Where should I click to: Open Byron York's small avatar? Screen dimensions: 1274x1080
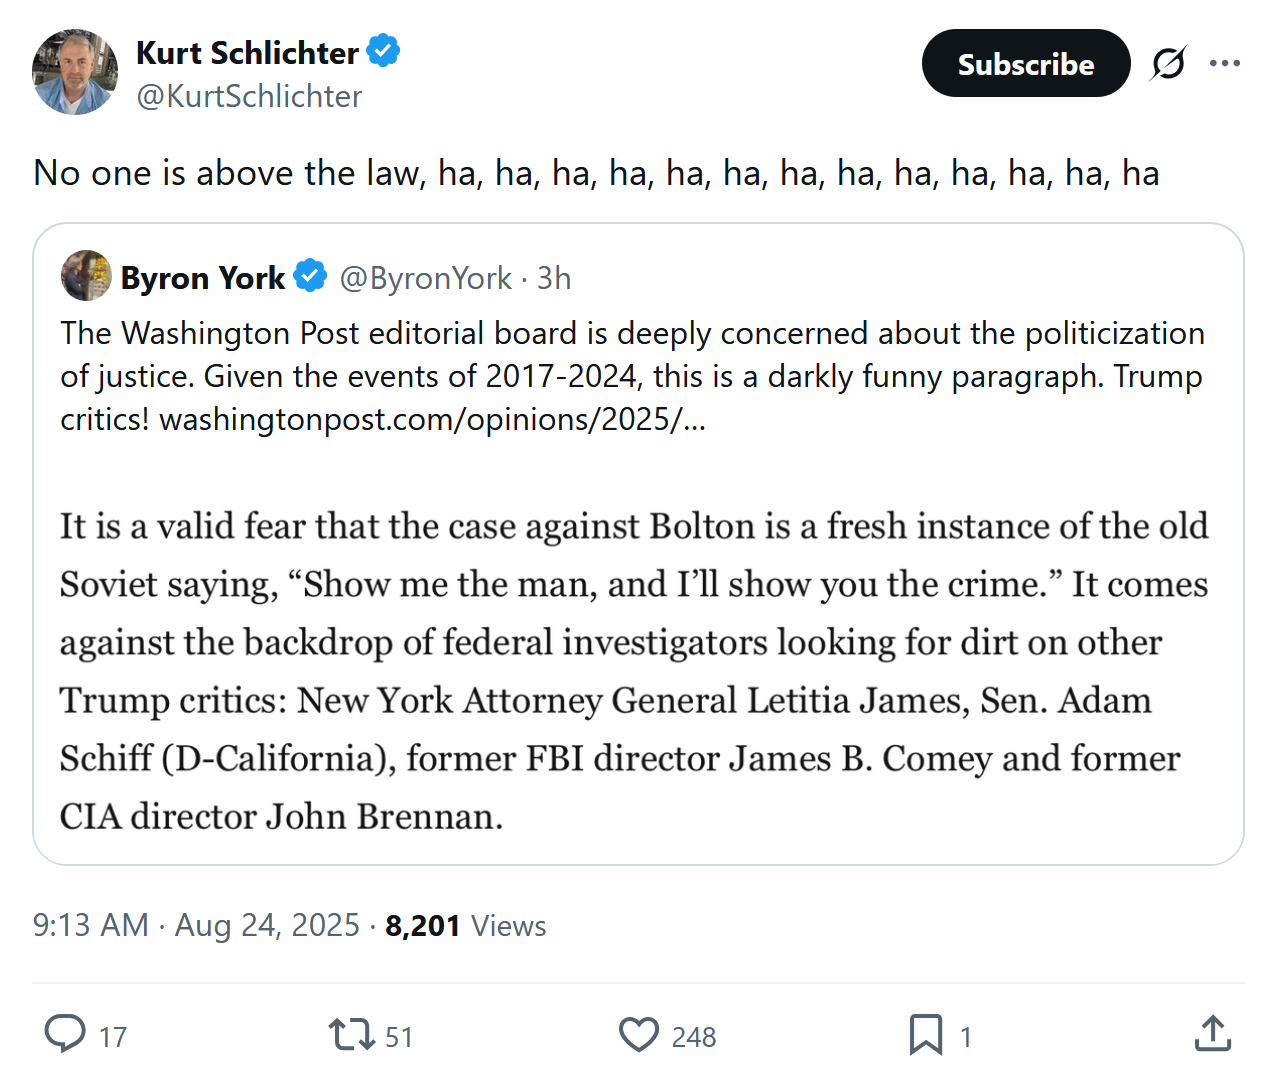[86, 276]
